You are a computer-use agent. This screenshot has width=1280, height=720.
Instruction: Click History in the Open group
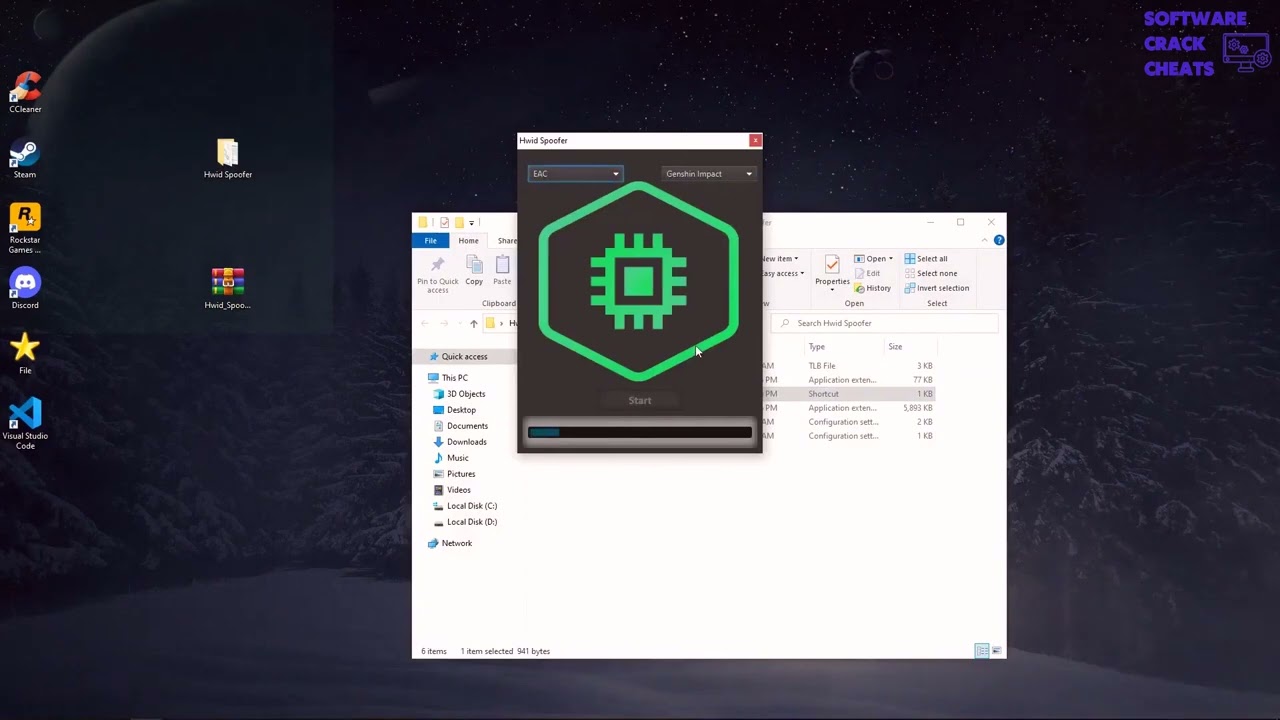[872, 288]
